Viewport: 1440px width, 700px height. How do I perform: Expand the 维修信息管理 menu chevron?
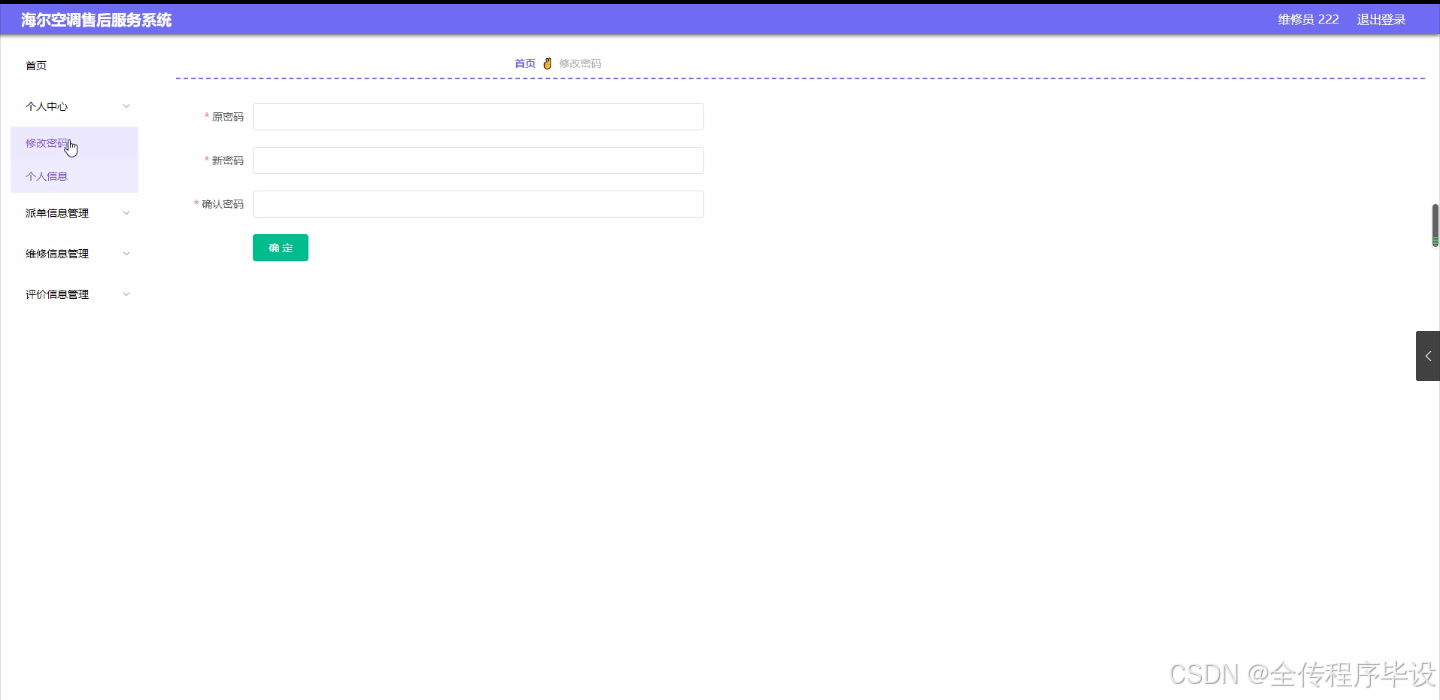click(x=126, y=253)
